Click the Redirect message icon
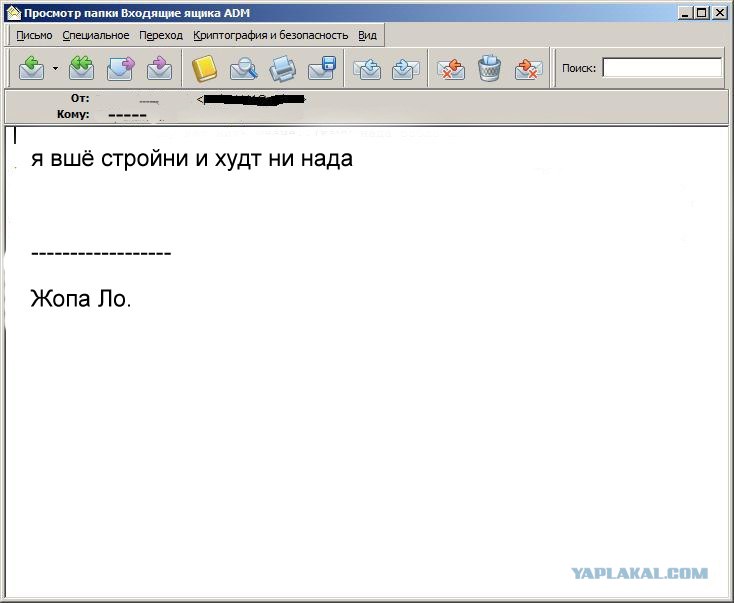Image resolution: width=734 pixels, height=603 pixels. [x=160, y=68]
